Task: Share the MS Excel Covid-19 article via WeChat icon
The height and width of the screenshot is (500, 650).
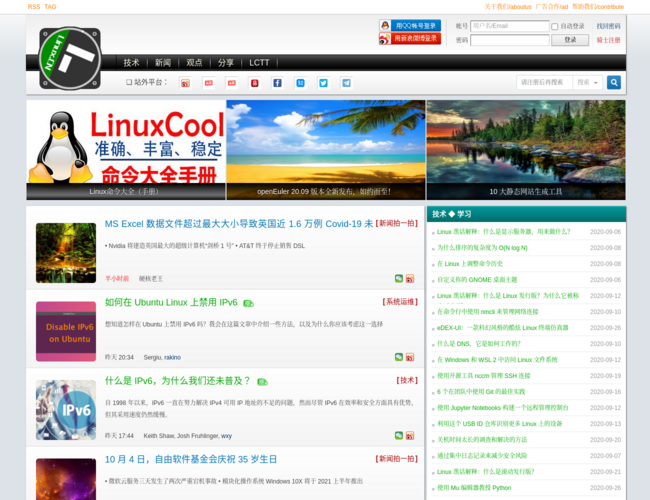Action: (x=399, y=278)
